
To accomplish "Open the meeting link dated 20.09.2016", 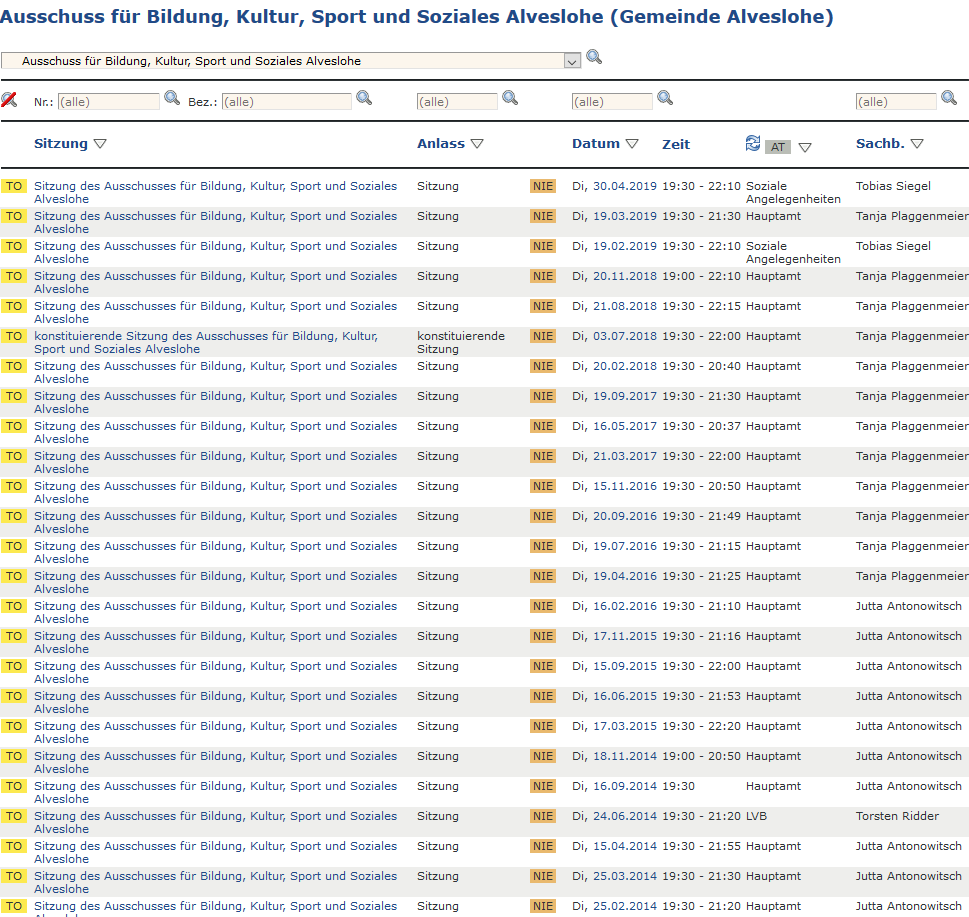I will (x=216, y=522).
